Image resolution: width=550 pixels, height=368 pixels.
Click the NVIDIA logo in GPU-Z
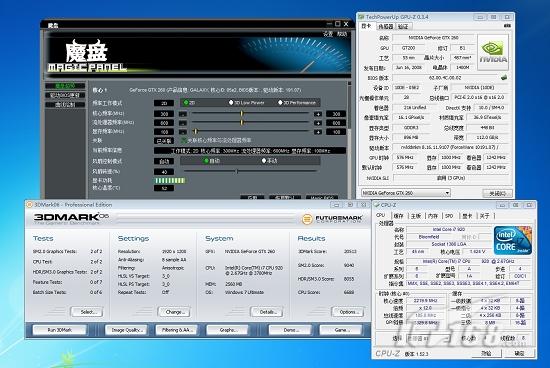[x=493, y=52]
